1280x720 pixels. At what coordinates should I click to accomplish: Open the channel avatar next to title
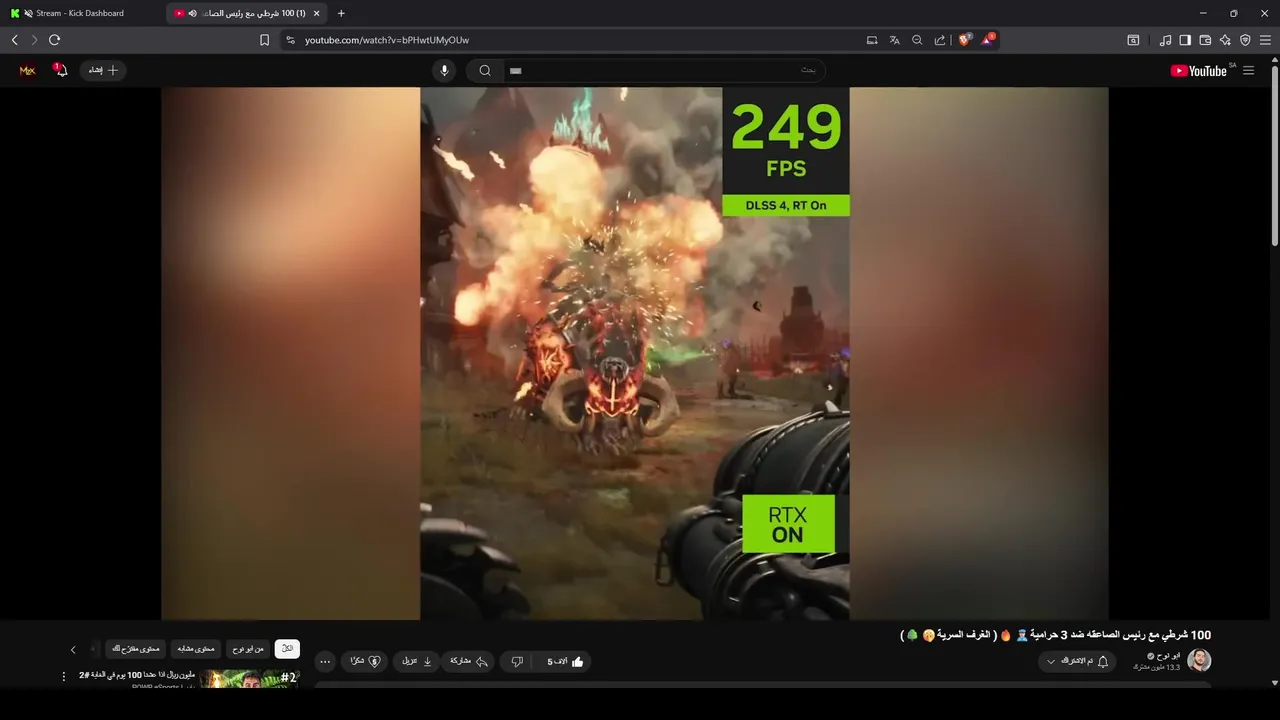pyautogui.click(x=1199, y=660)
